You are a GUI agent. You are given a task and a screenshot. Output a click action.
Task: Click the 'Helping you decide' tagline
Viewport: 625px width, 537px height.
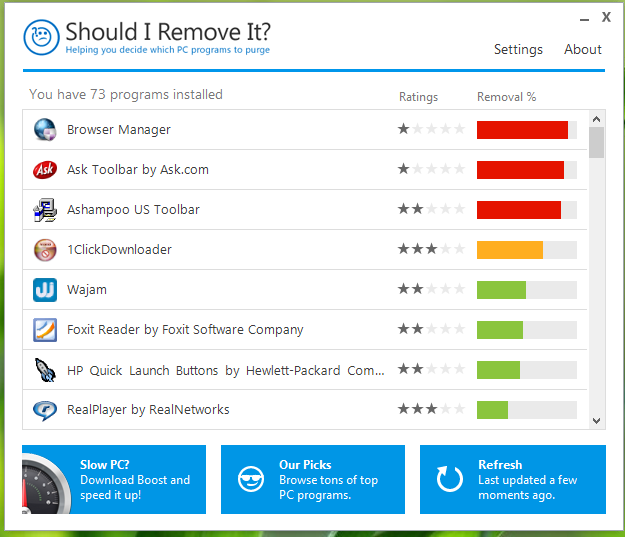point(167,50)
